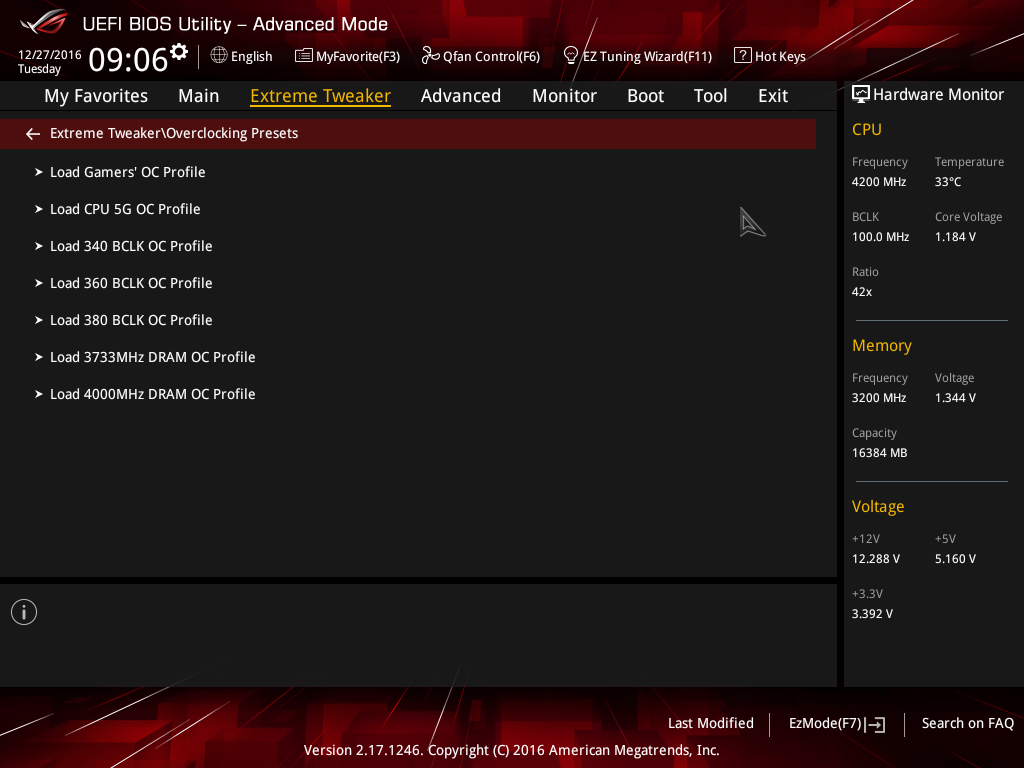The height and width of the screenshot is (768, 1024).
Task: Click the CPU temperature 33°C value
Action: click(x=948, y=182)
